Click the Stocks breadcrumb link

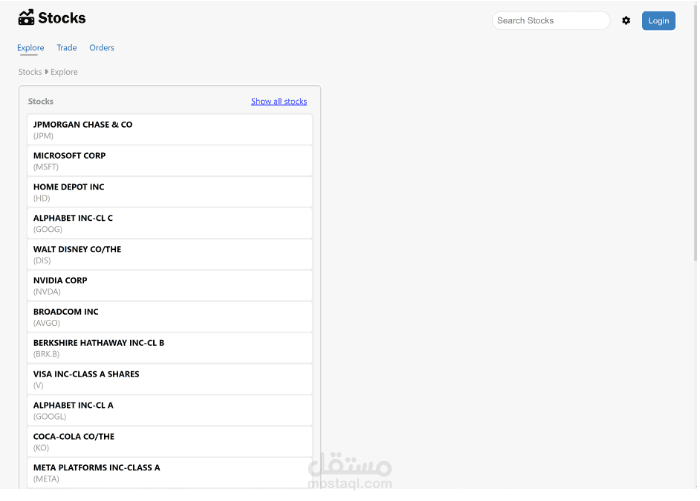[x=30, y=72]
